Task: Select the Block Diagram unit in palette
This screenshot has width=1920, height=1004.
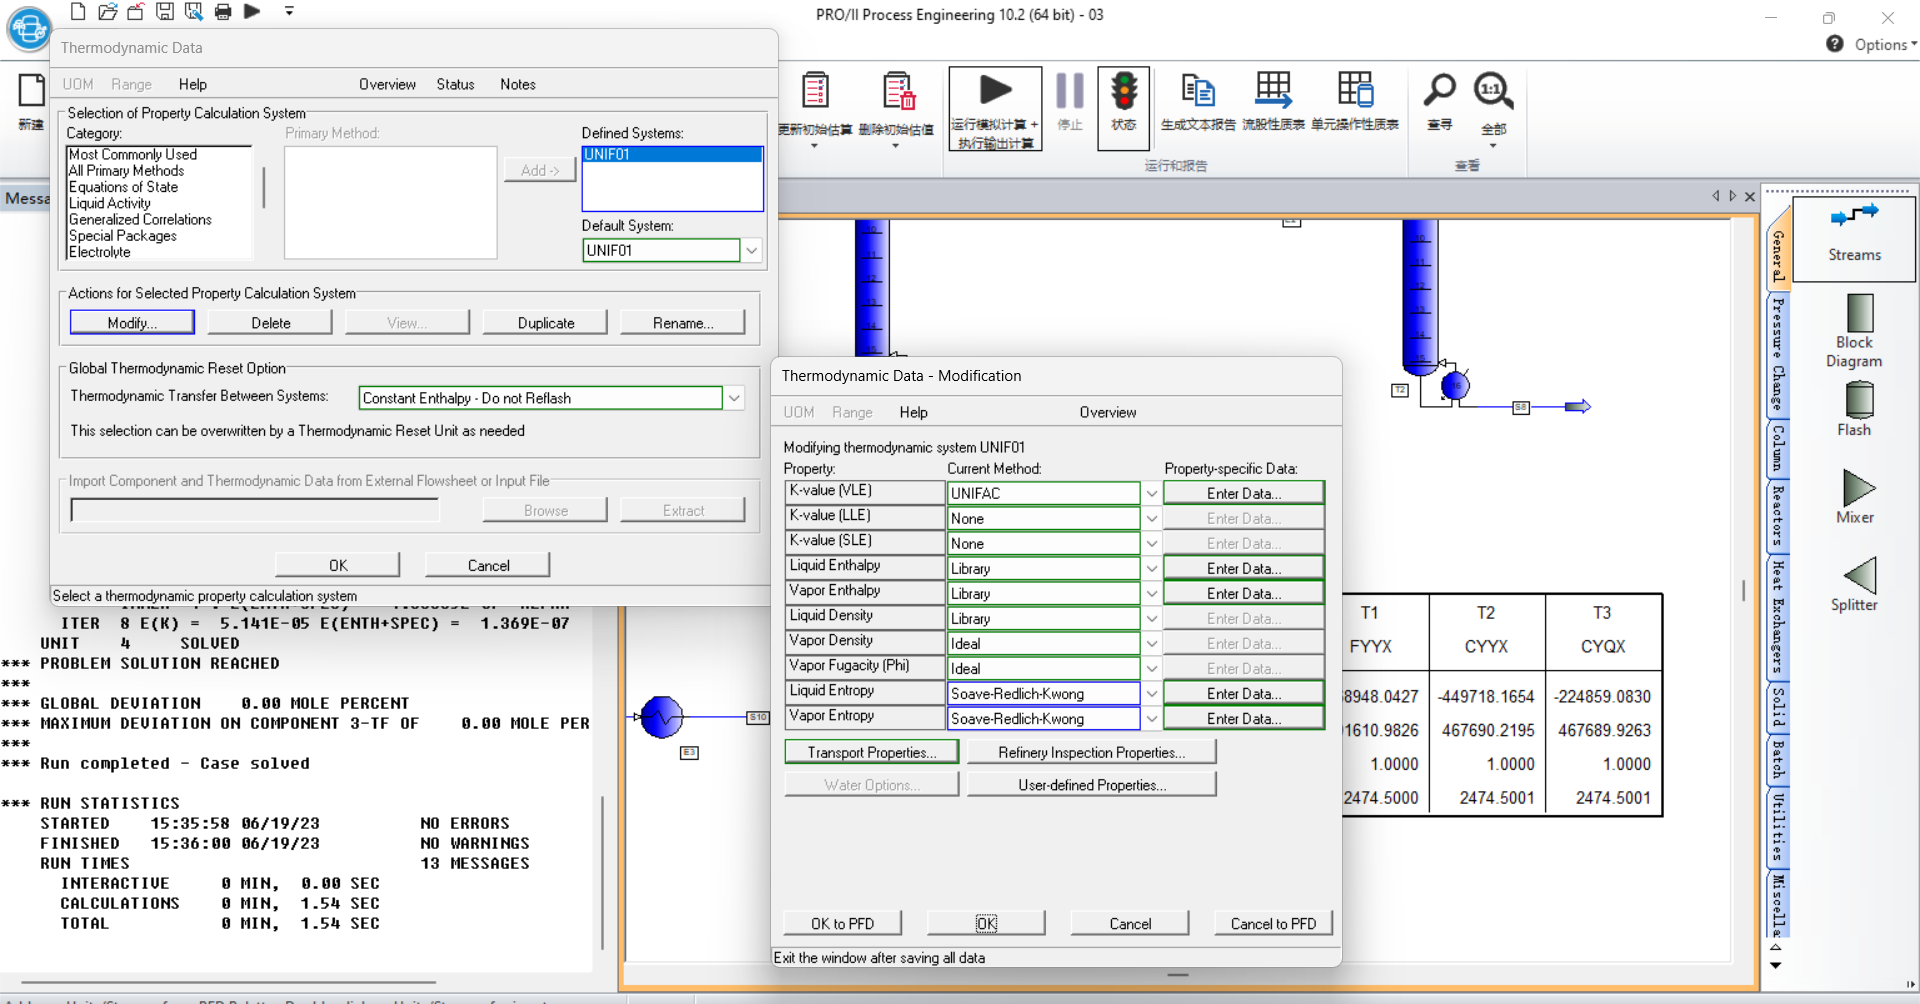Action: (1854, 331)
